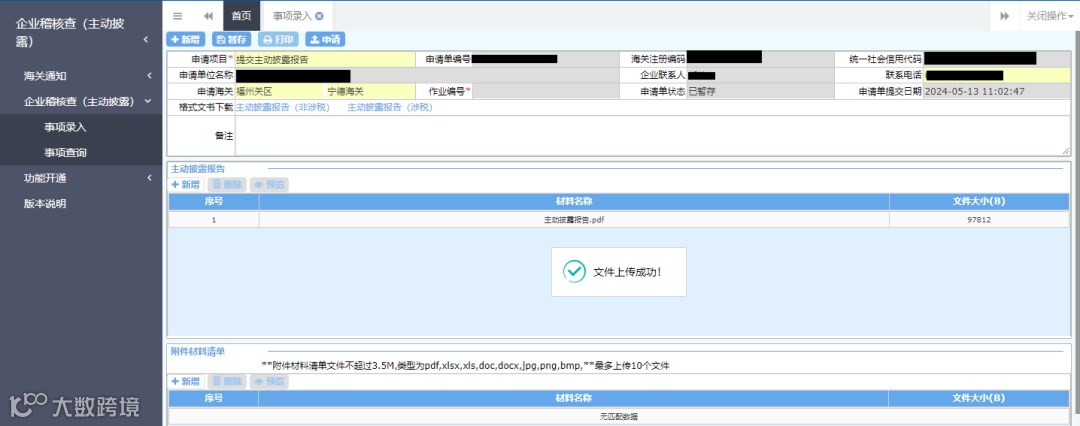Click the 联系电话 input field
Viewport: 1080px width, 426px height.
pos(997,75)
